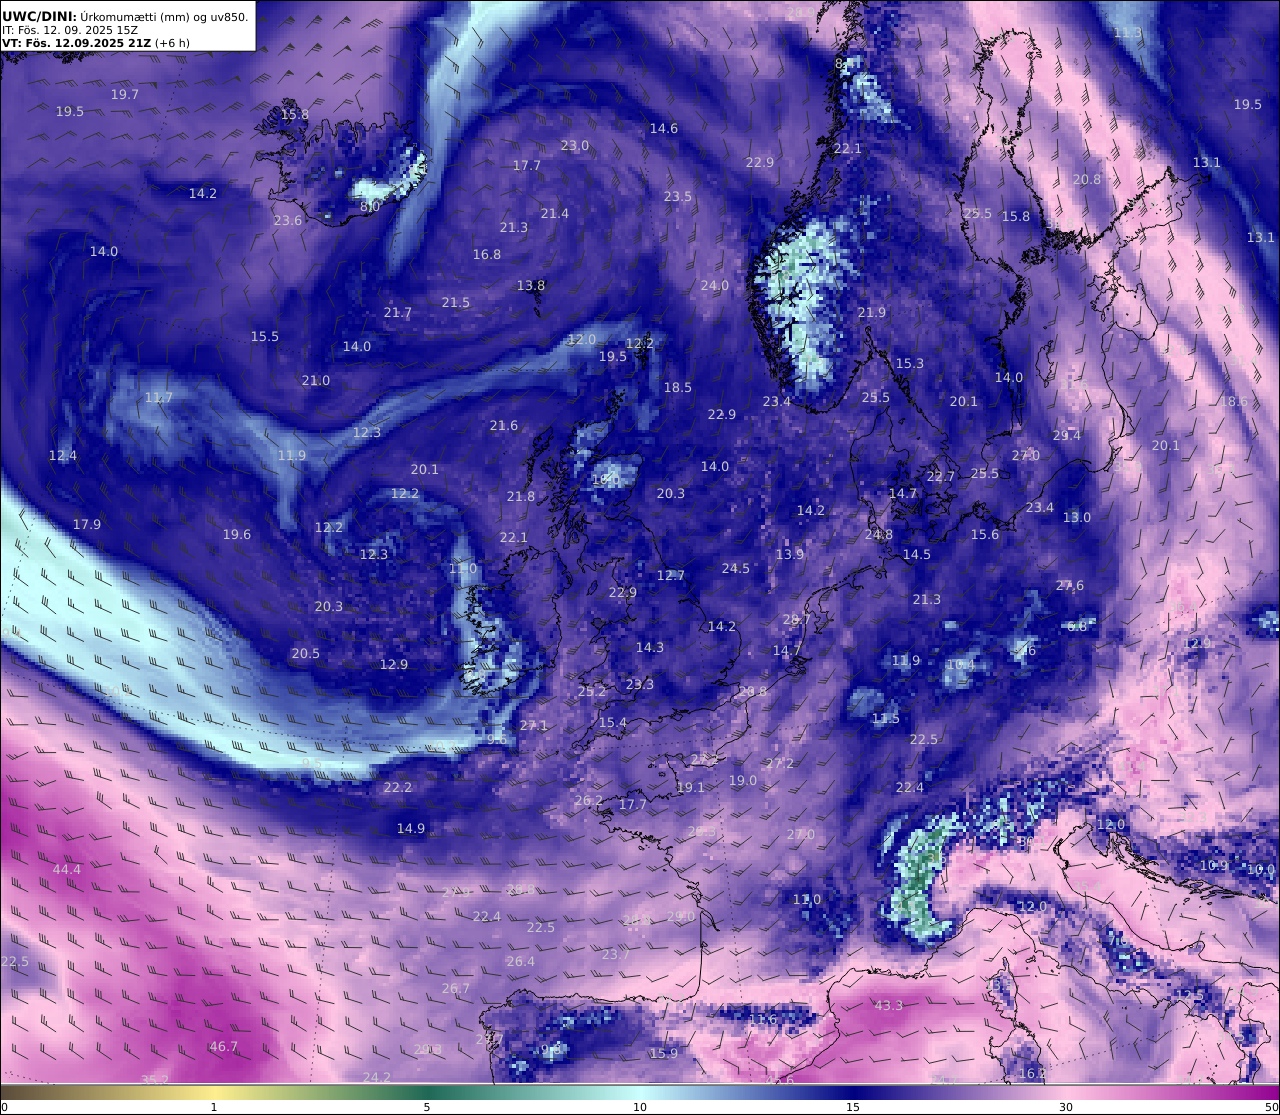
Task: Click the 11.3 value label
Action: point(1128,33)
